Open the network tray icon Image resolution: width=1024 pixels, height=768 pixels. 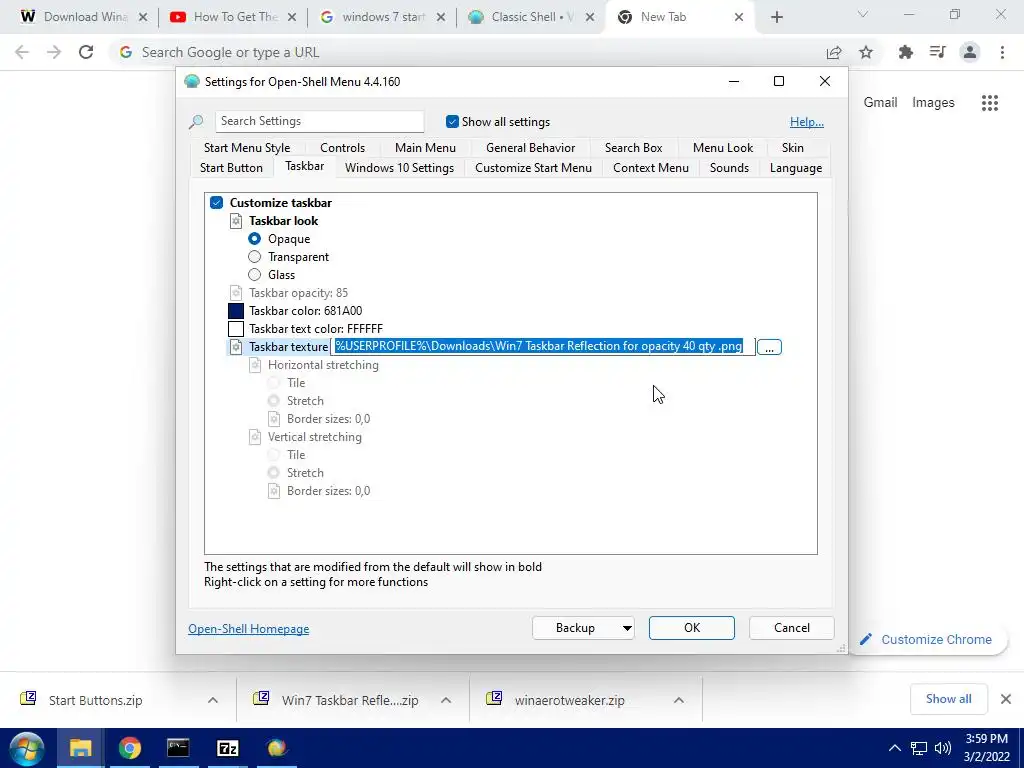coord(919,748)
